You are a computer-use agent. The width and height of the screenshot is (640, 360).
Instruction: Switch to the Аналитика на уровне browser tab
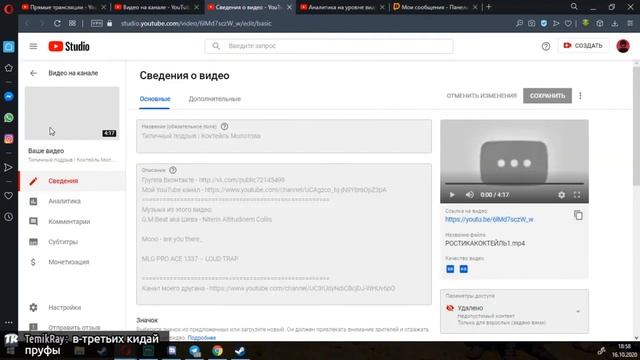pyautogui.click(x=343, y=7)
